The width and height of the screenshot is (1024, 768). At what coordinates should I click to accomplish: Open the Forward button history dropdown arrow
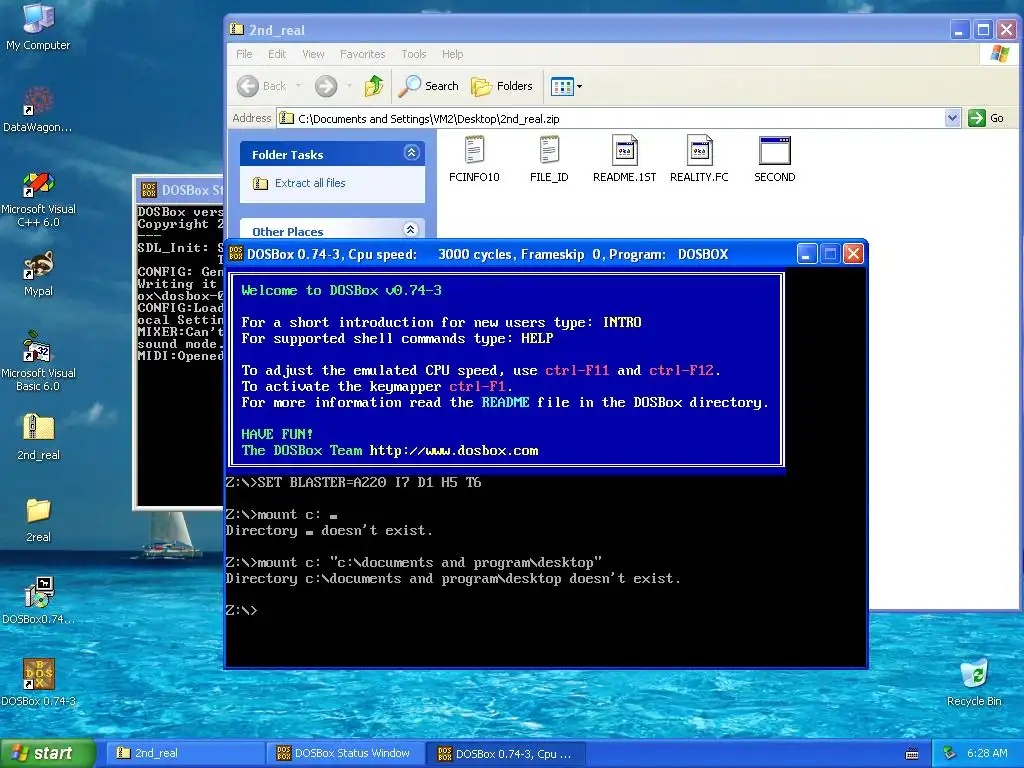pos(349,86)
